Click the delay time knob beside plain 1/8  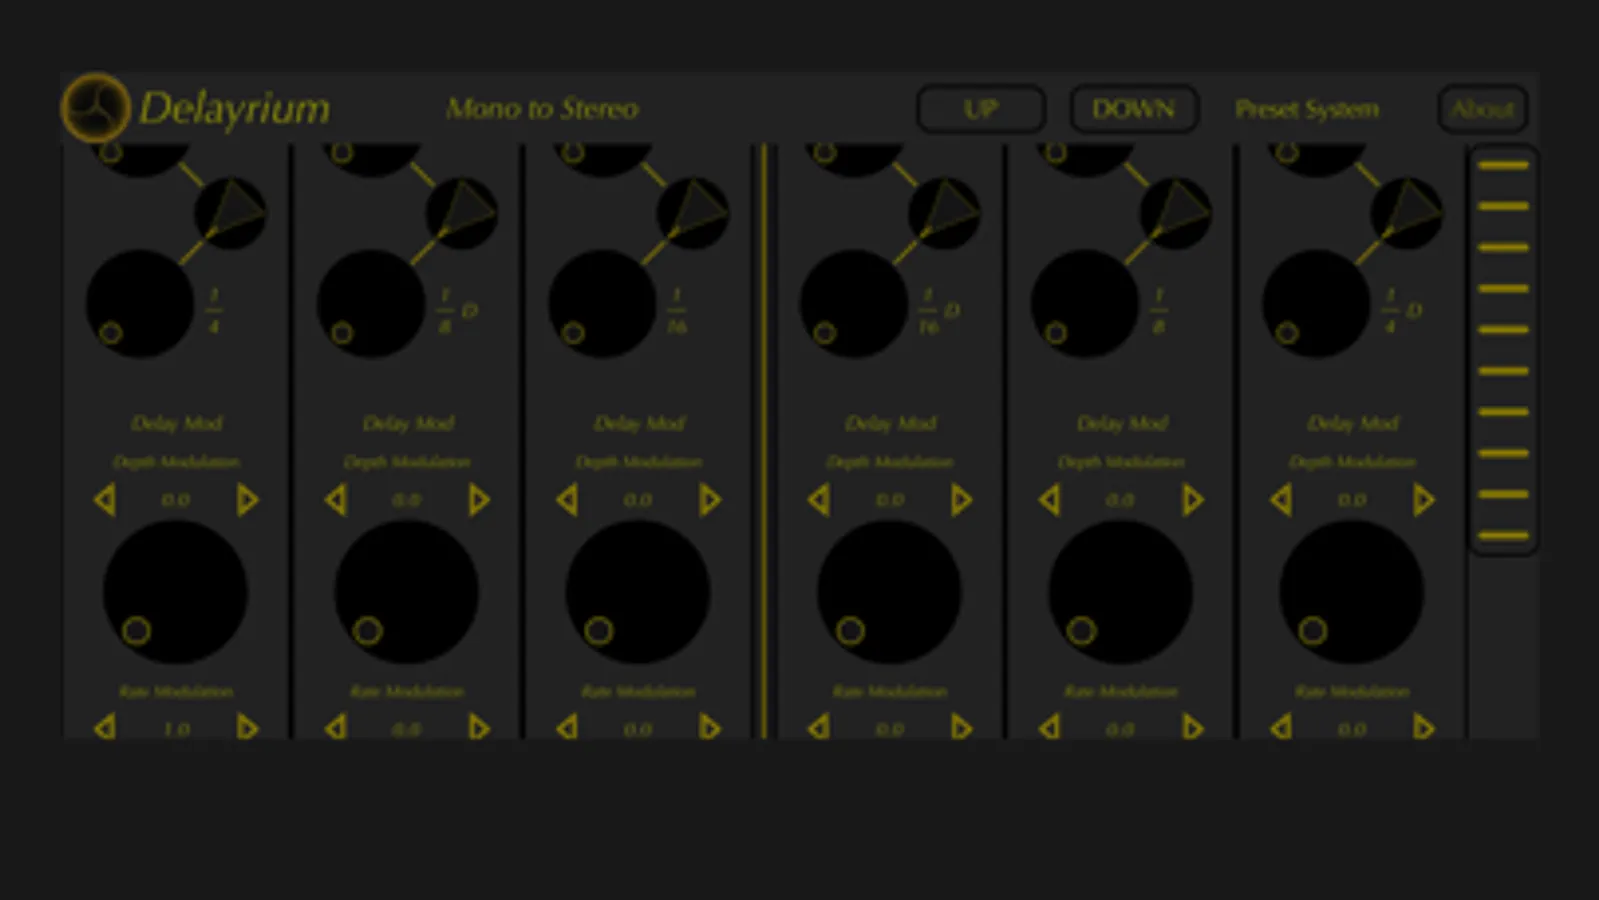[1085, 303]
